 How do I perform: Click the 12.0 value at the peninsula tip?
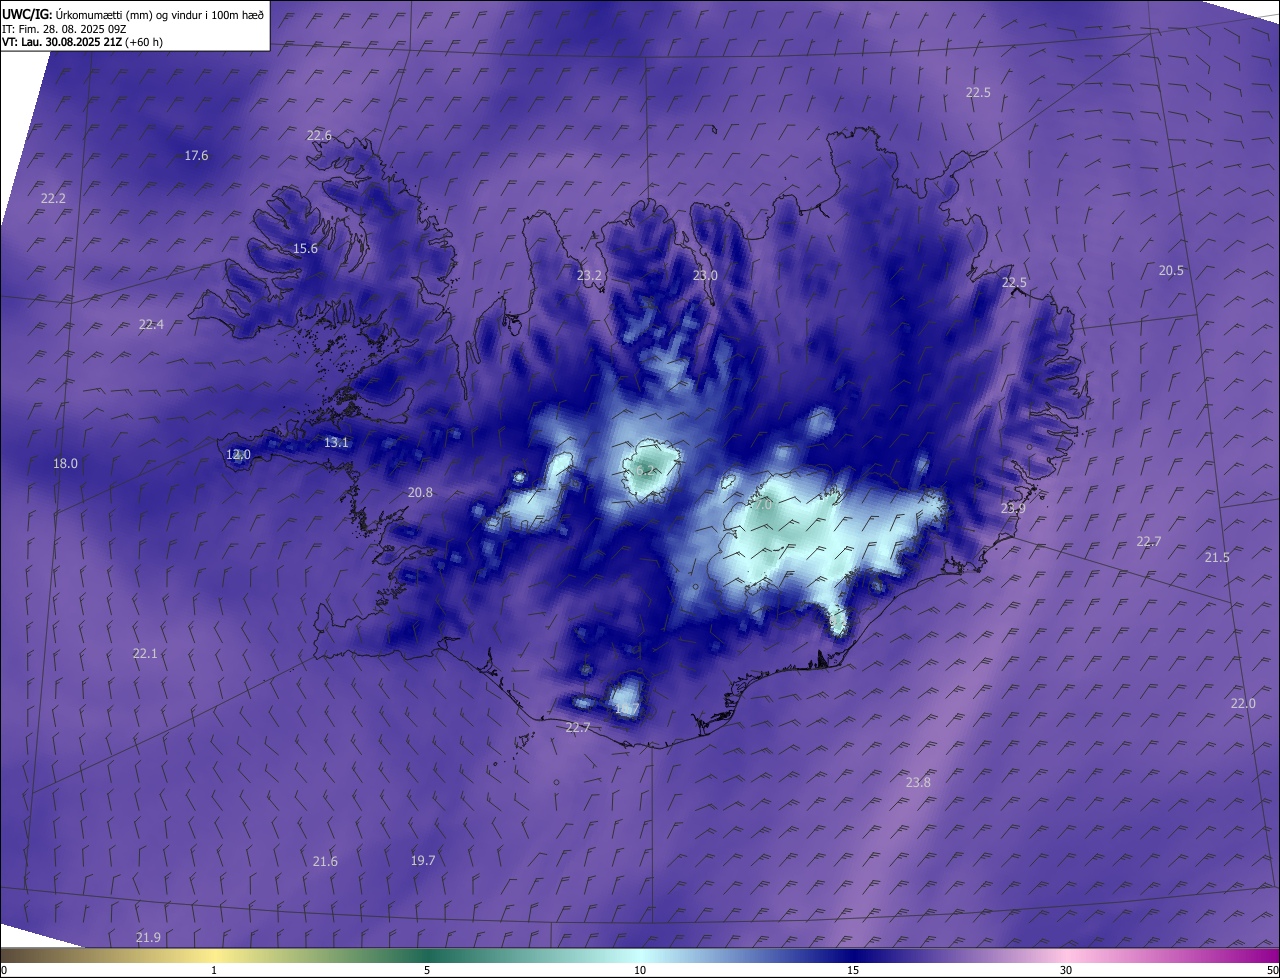pos(238,454)
